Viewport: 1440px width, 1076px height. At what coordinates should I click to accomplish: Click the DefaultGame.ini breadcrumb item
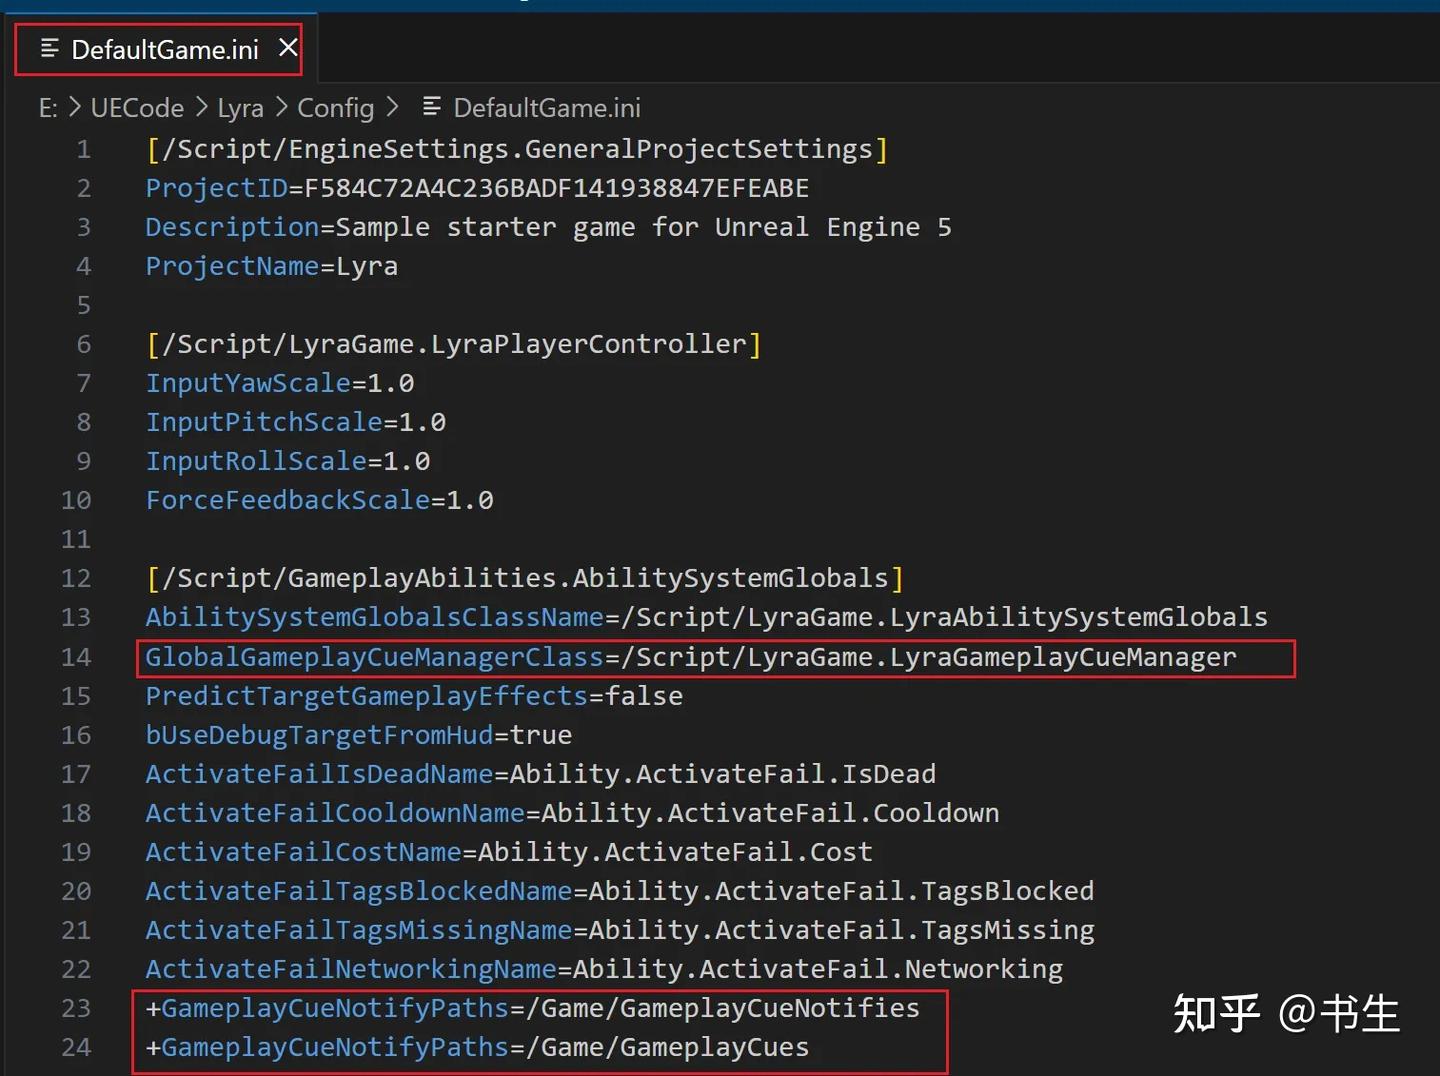coord(547,108)
